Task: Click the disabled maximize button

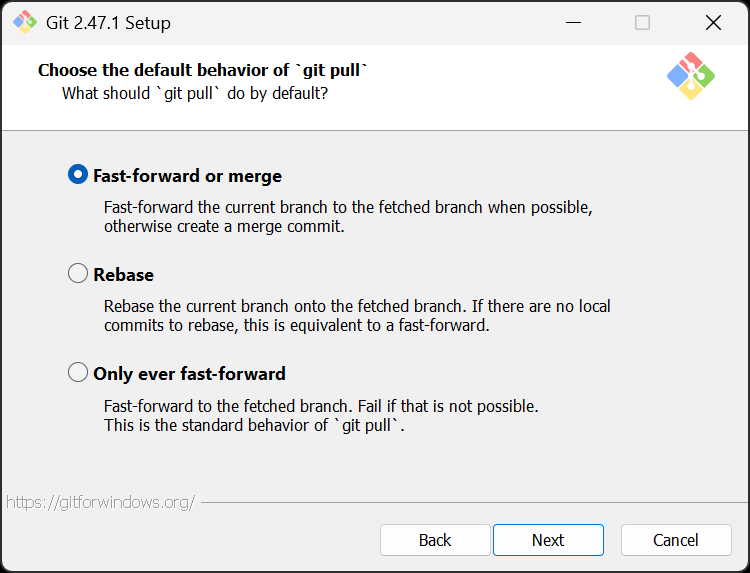Action: tap(642, 22)
